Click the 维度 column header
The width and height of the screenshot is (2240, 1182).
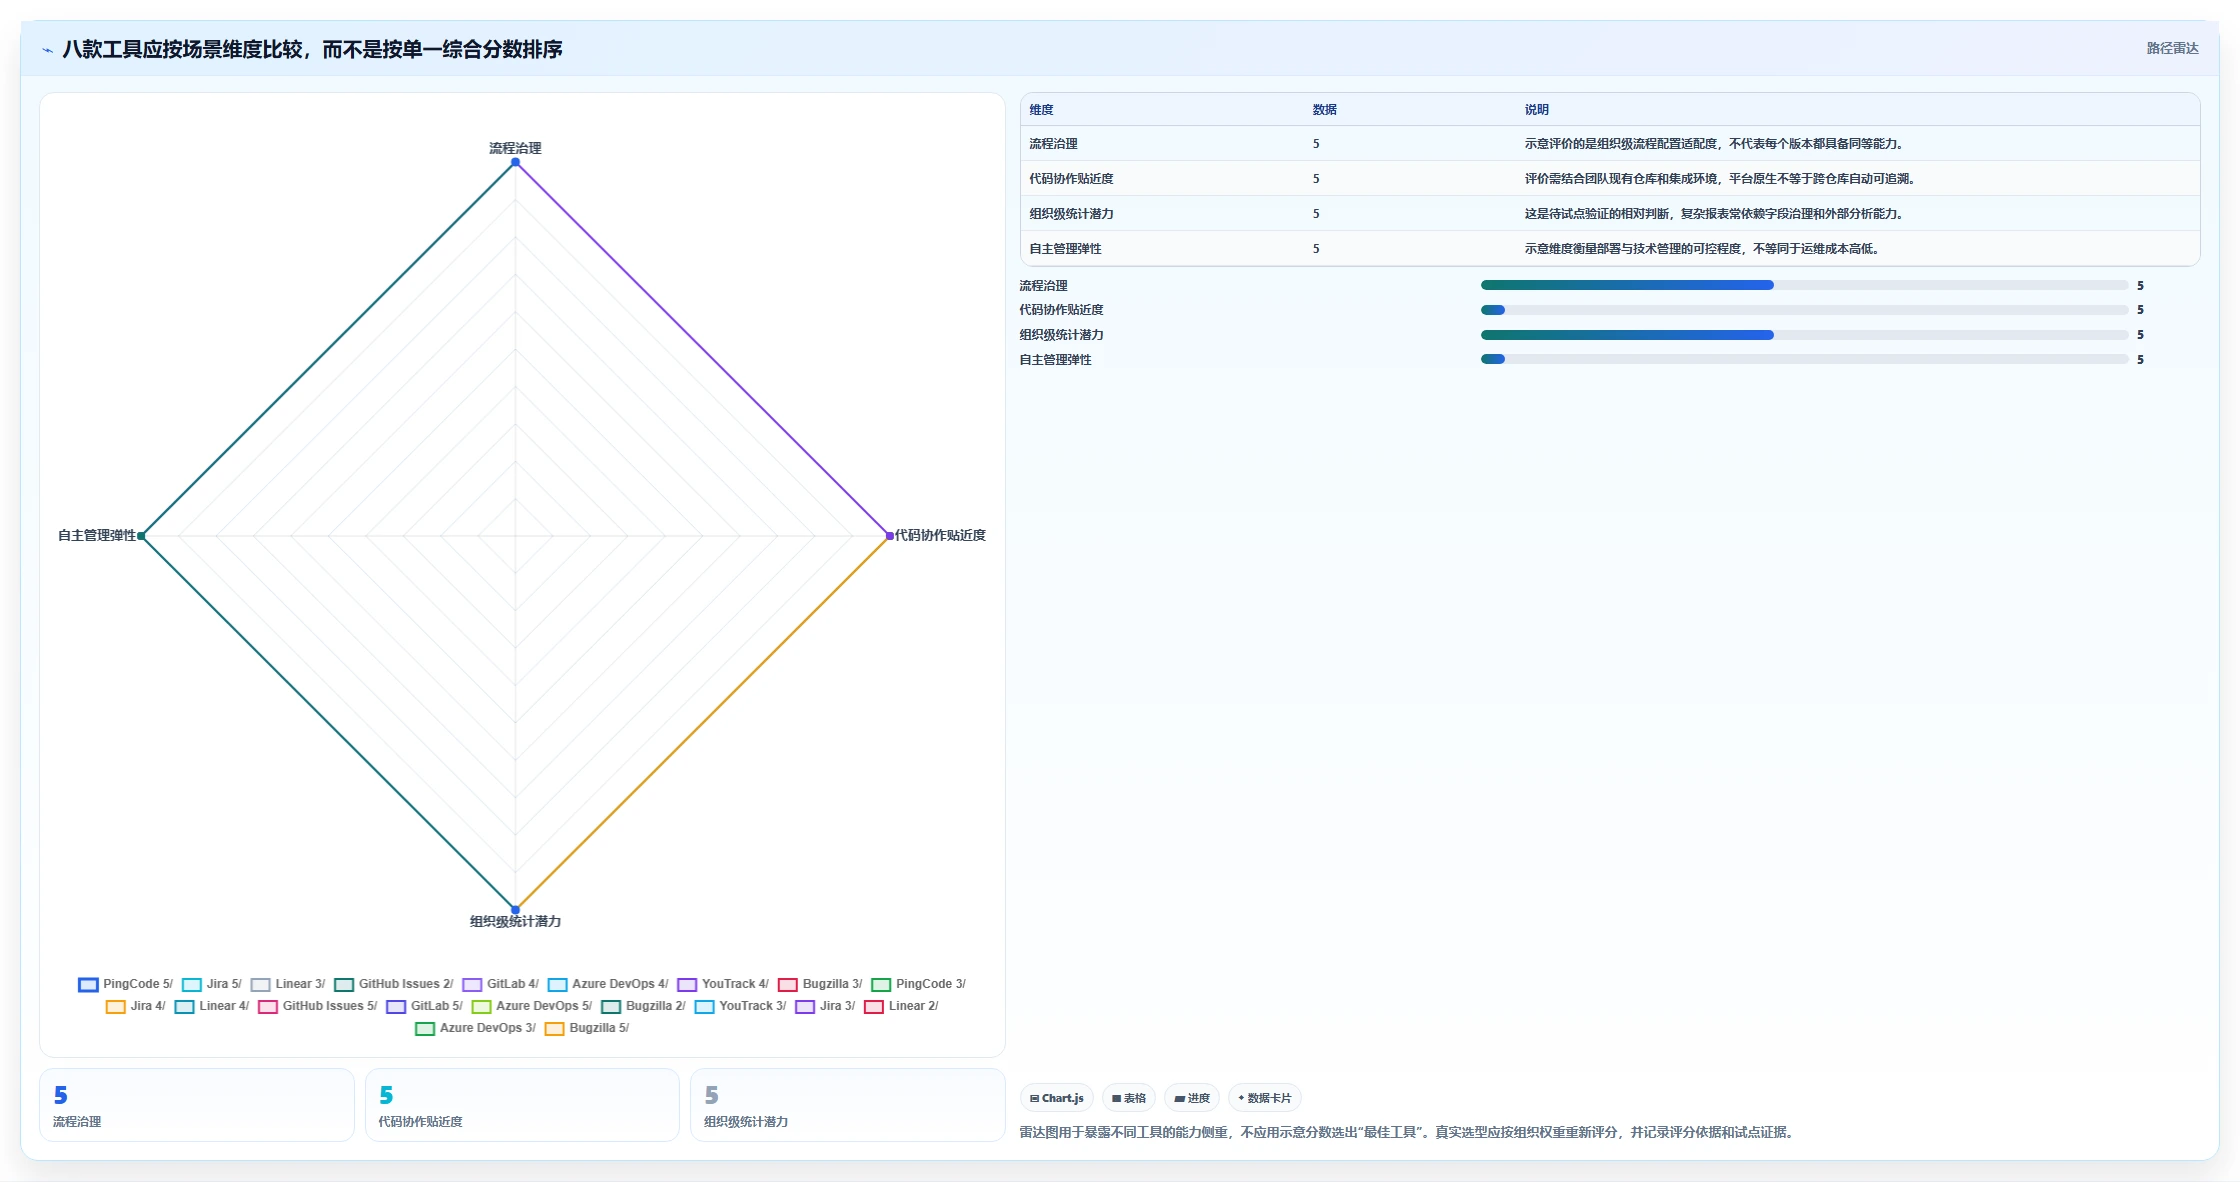pyautogui.click(x=1041, y=110)
